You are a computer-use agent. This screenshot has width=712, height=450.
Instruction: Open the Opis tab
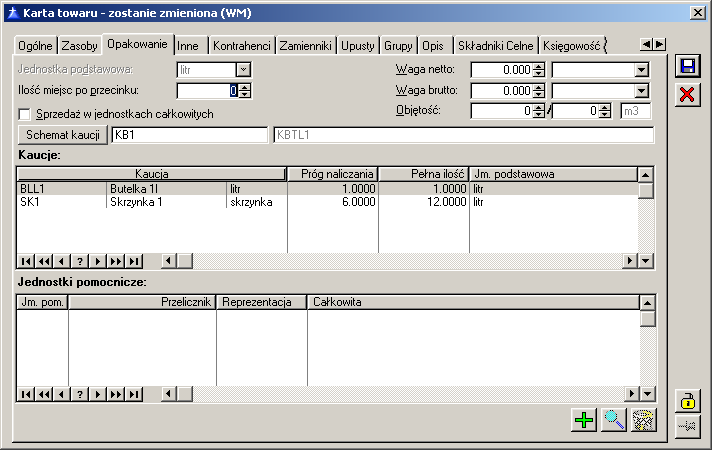pos(433,46)
